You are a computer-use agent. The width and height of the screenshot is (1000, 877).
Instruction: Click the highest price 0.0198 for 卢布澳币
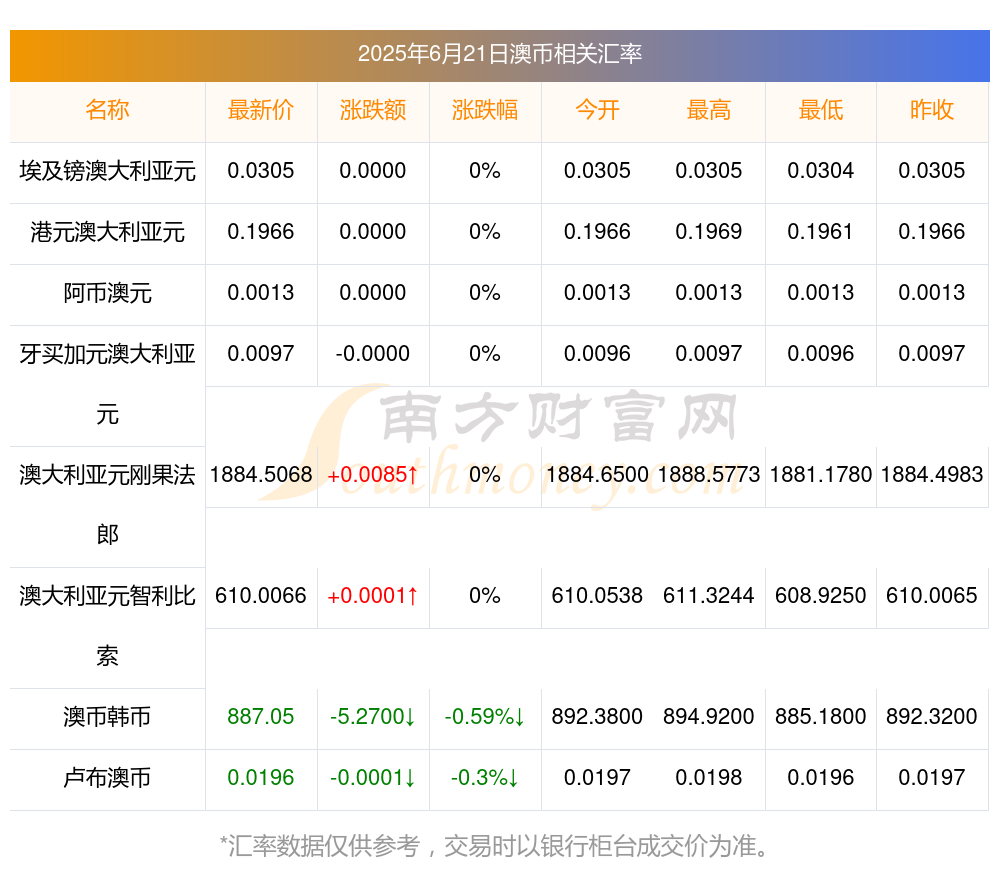pyautogui.click(x=709, y=778)
